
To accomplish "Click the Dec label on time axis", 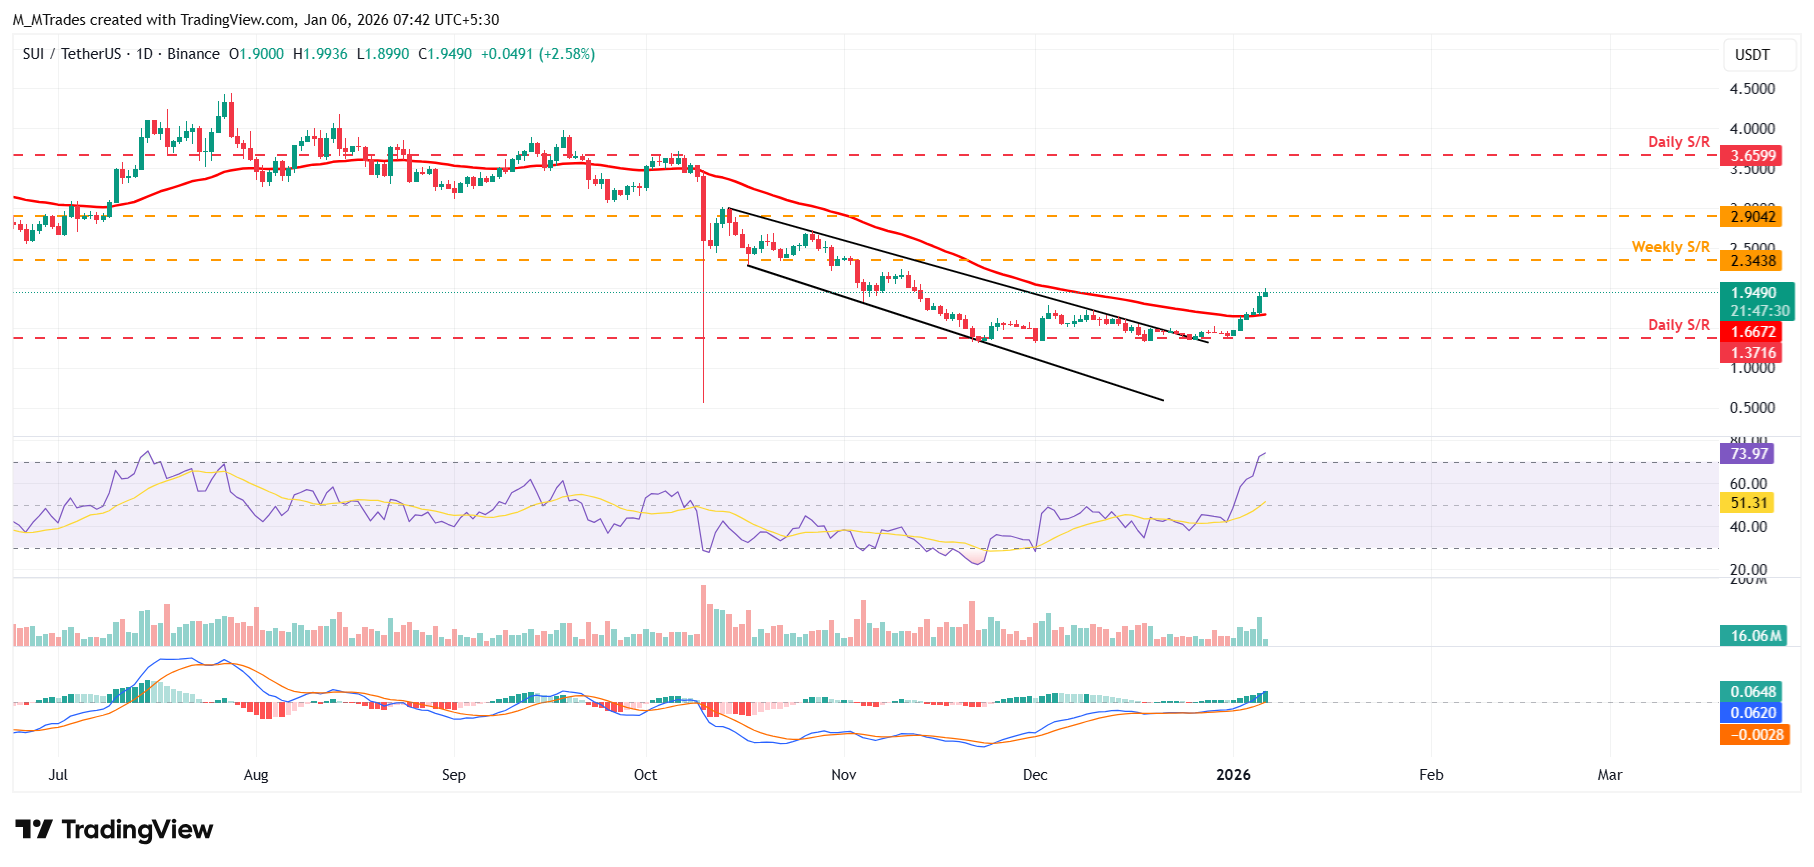I will tap(1035, 775).
